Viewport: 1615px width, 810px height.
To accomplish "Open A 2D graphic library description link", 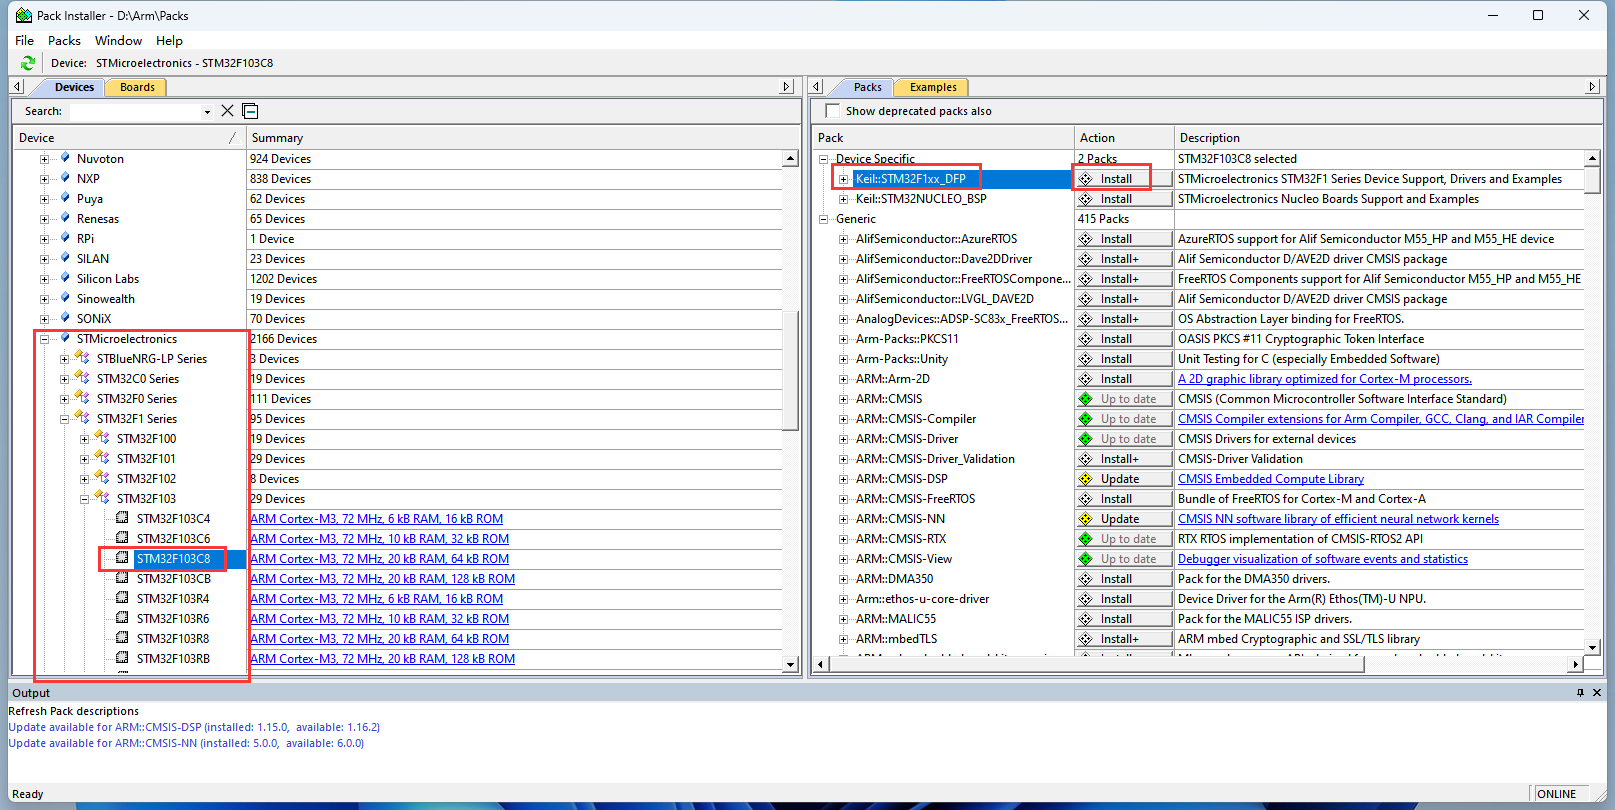I will tap(1325, 379).
